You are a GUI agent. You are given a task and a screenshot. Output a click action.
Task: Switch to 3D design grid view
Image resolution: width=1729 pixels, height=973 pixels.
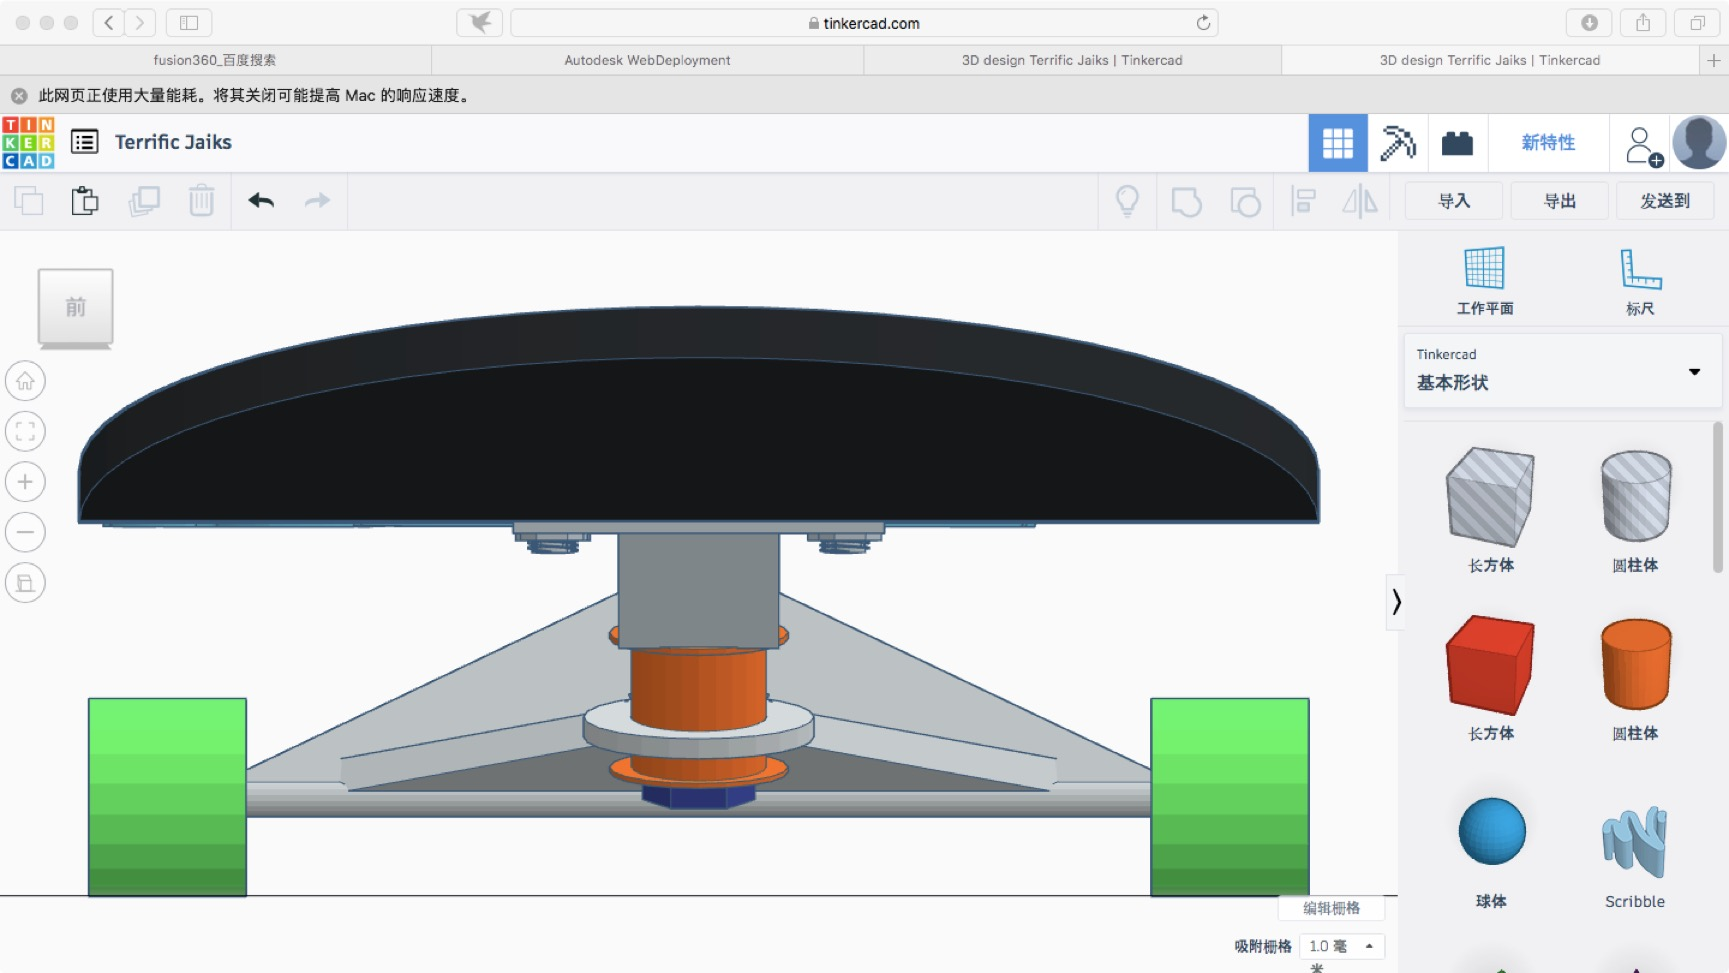click(1338, 143)
